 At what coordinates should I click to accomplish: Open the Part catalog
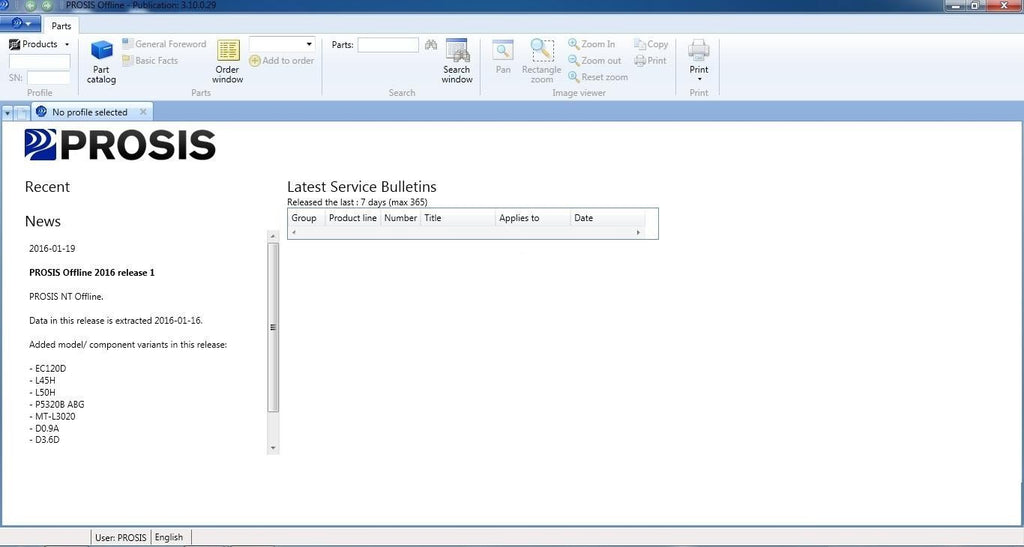pos(101,60)
